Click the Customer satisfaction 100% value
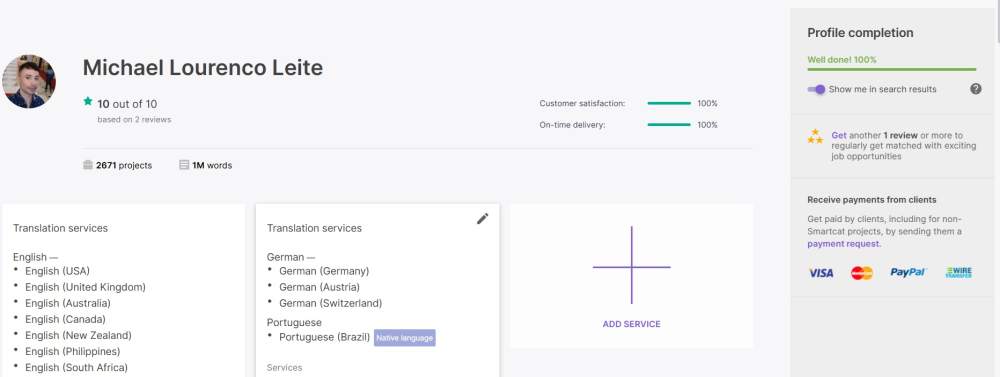The height and width of the screenshot is (377, 1000). (x=707, y=103)
